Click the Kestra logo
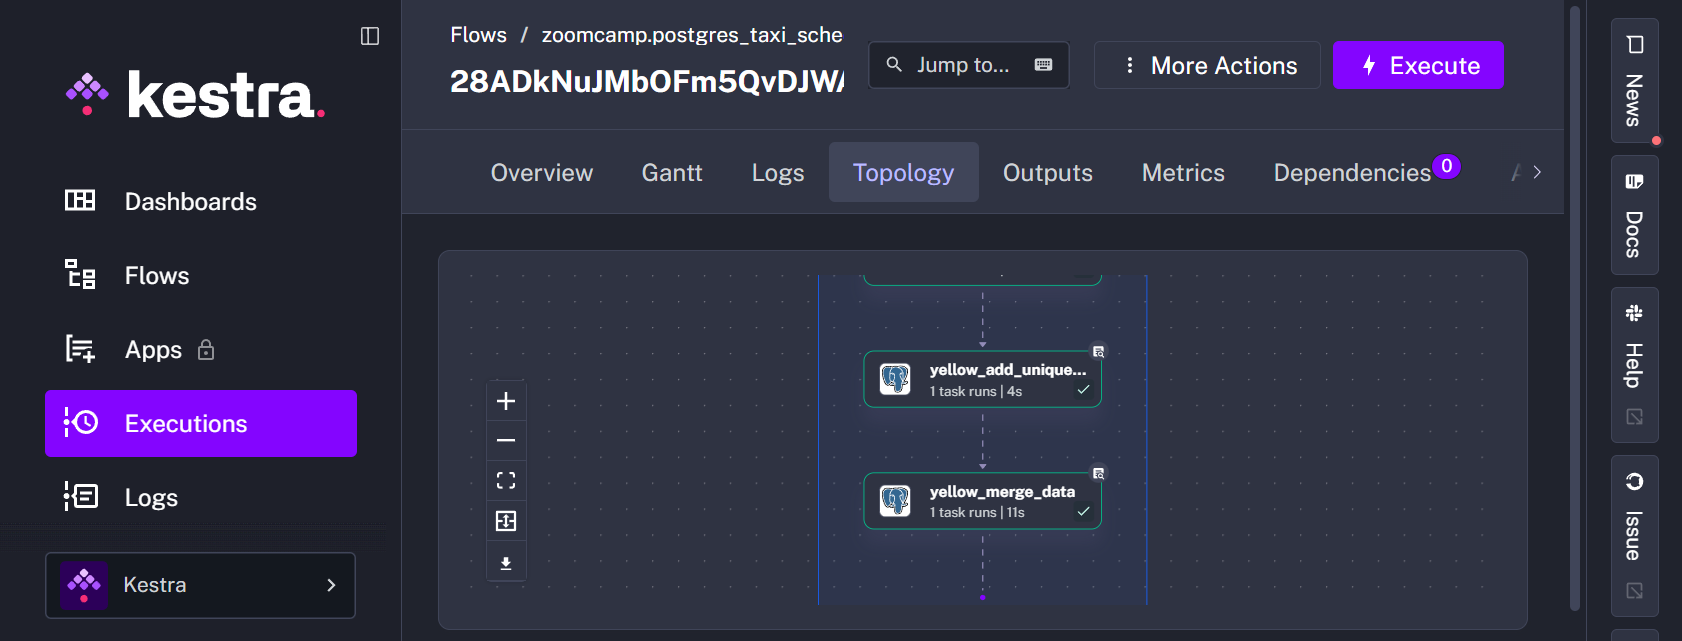The image size is (1682, 641). 196,96
